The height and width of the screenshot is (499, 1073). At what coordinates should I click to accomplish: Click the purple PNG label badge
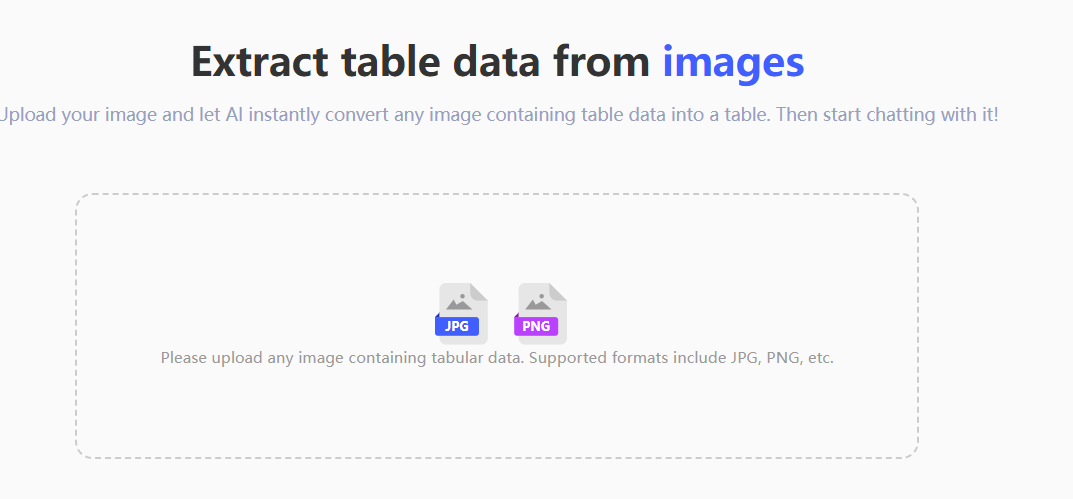pyautogui.click(x=536, y=326)
